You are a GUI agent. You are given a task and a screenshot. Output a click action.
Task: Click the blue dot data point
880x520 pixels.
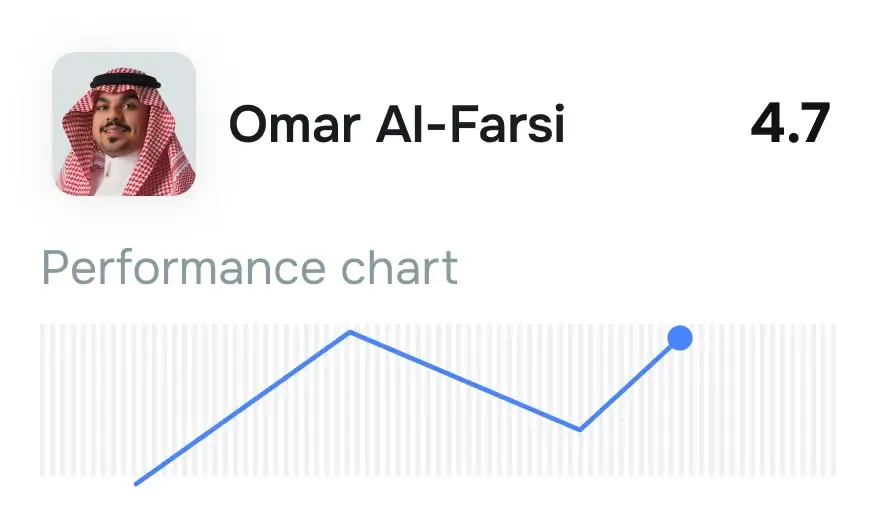(x=680, y=338)
